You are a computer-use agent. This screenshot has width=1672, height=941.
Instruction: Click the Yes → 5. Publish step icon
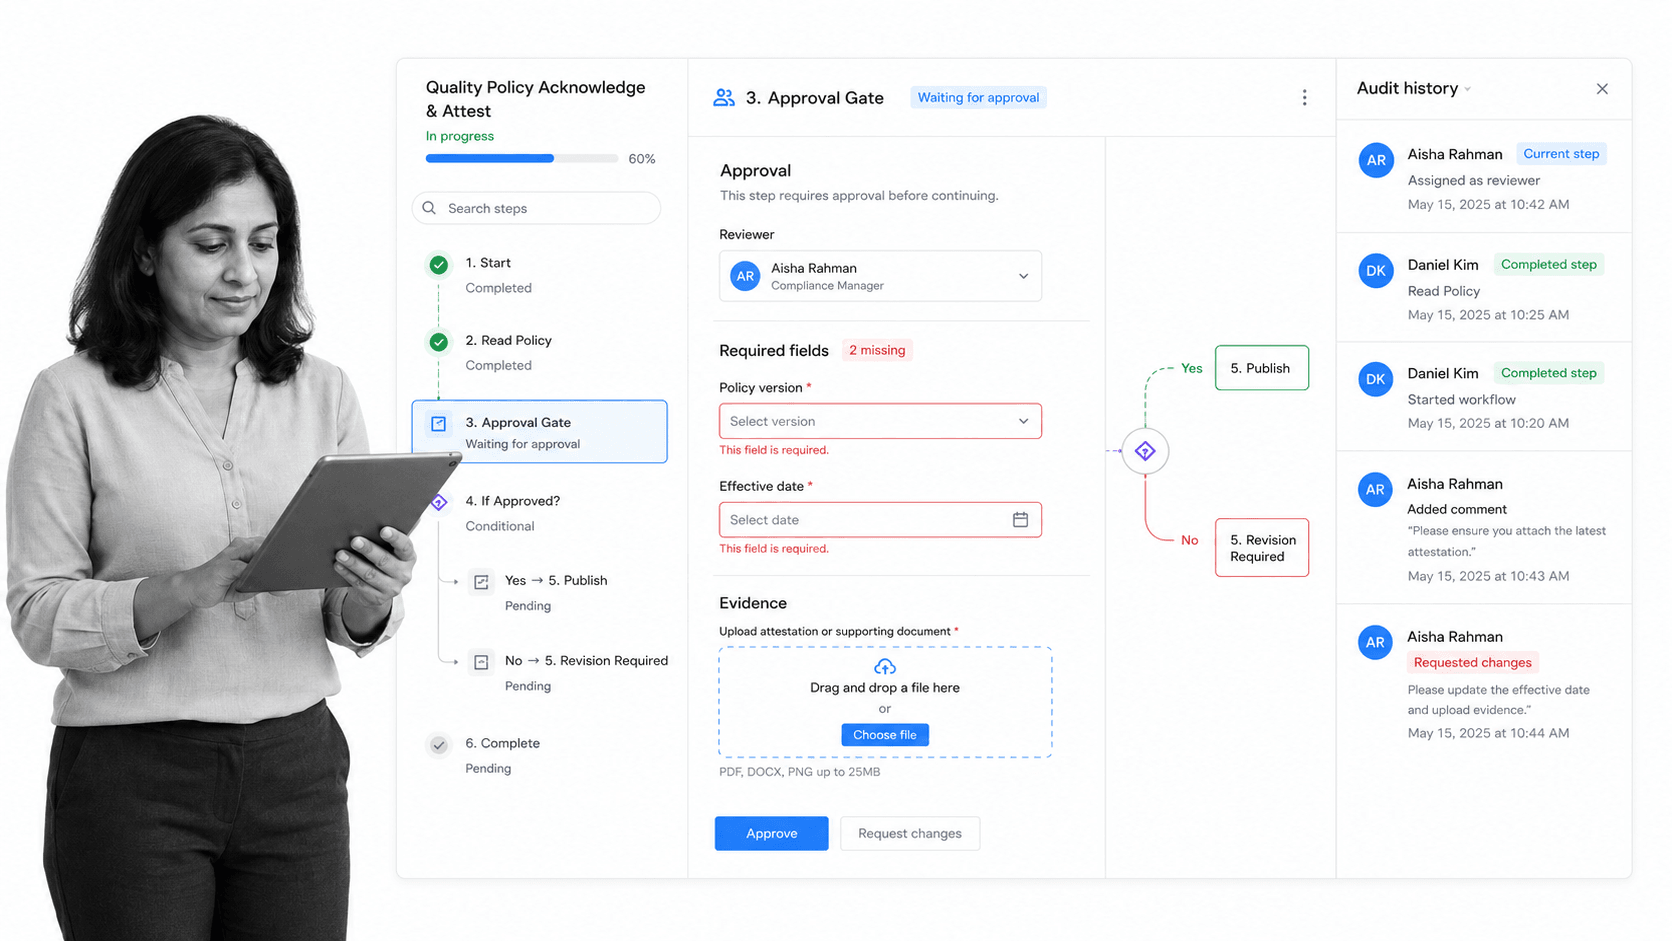click(481, 582)
